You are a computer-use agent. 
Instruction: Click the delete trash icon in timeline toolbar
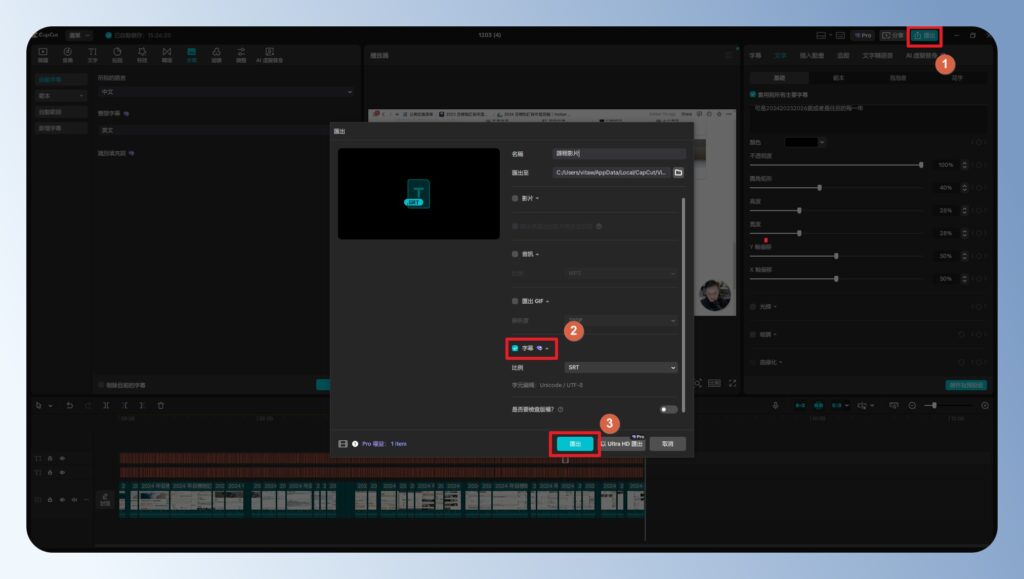161,405
